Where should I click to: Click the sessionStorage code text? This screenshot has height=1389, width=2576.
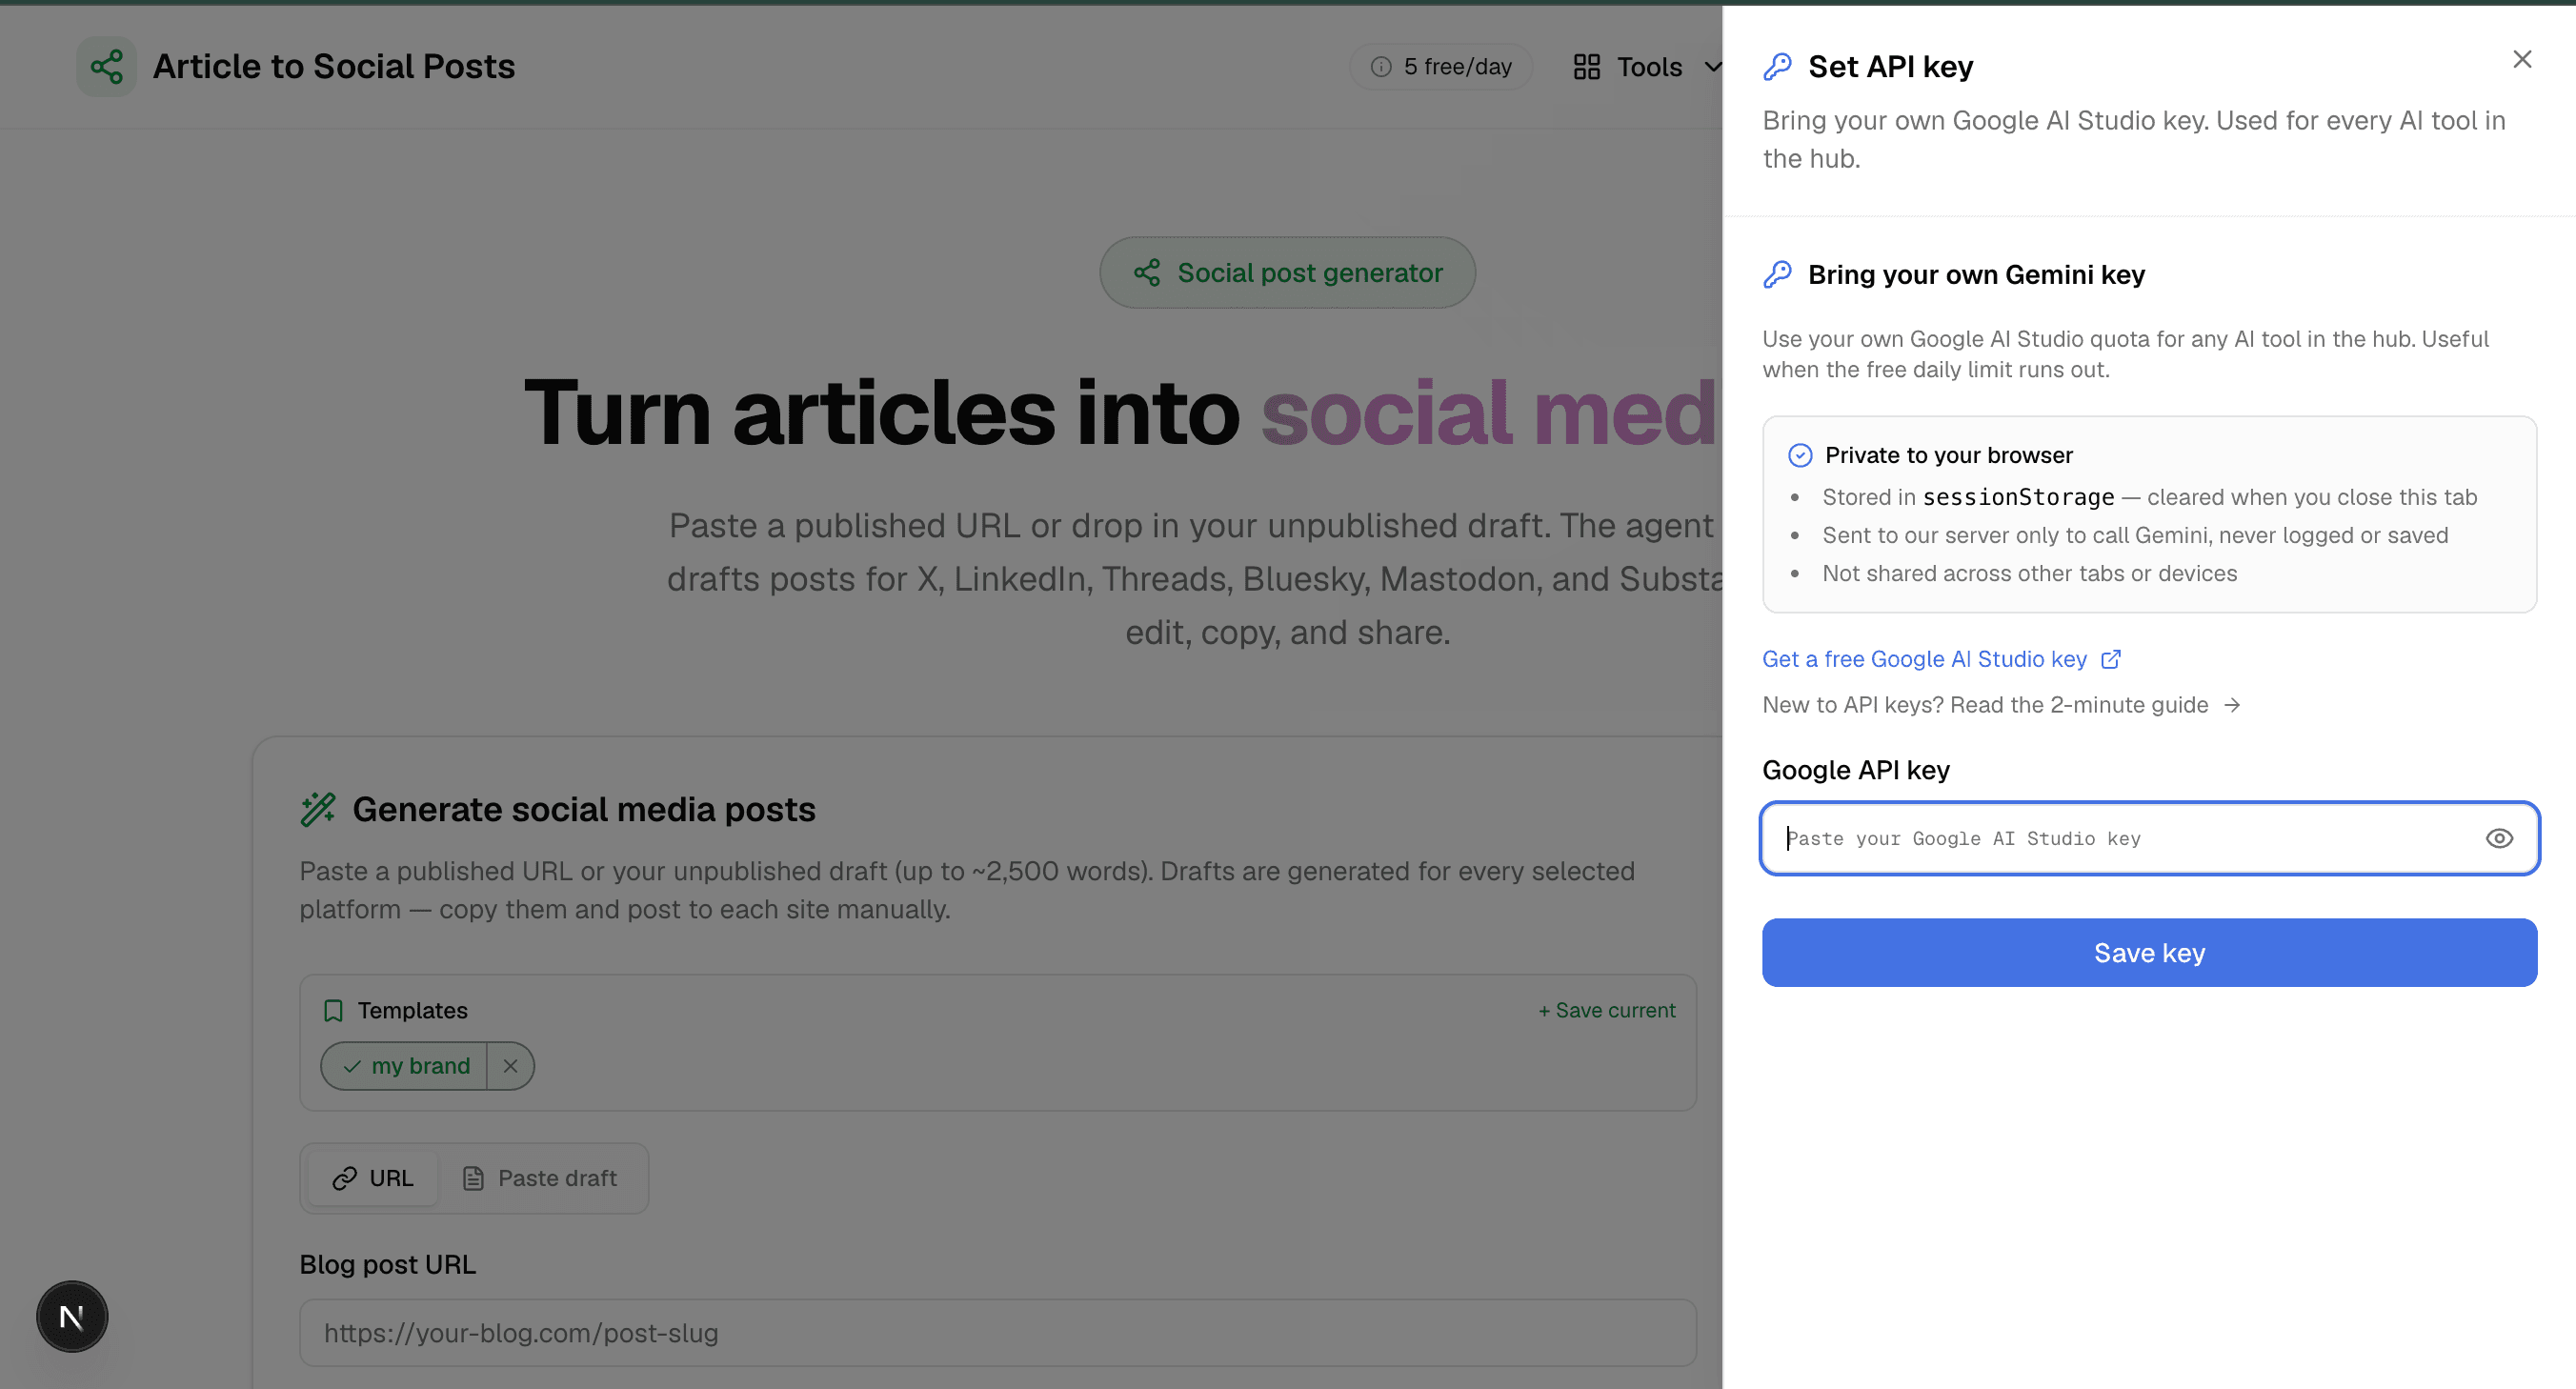pyautogui.click(x=2018, y=497)
